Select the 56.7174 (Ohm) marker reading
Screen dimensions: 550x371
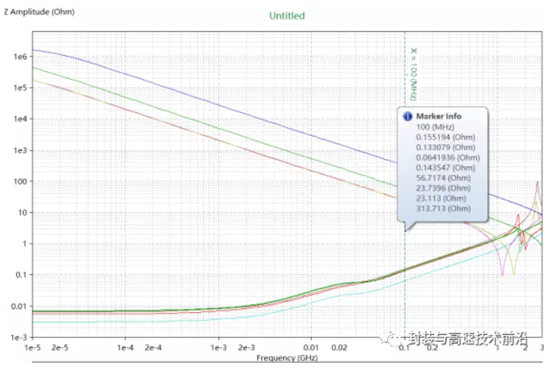pos(443,178)
